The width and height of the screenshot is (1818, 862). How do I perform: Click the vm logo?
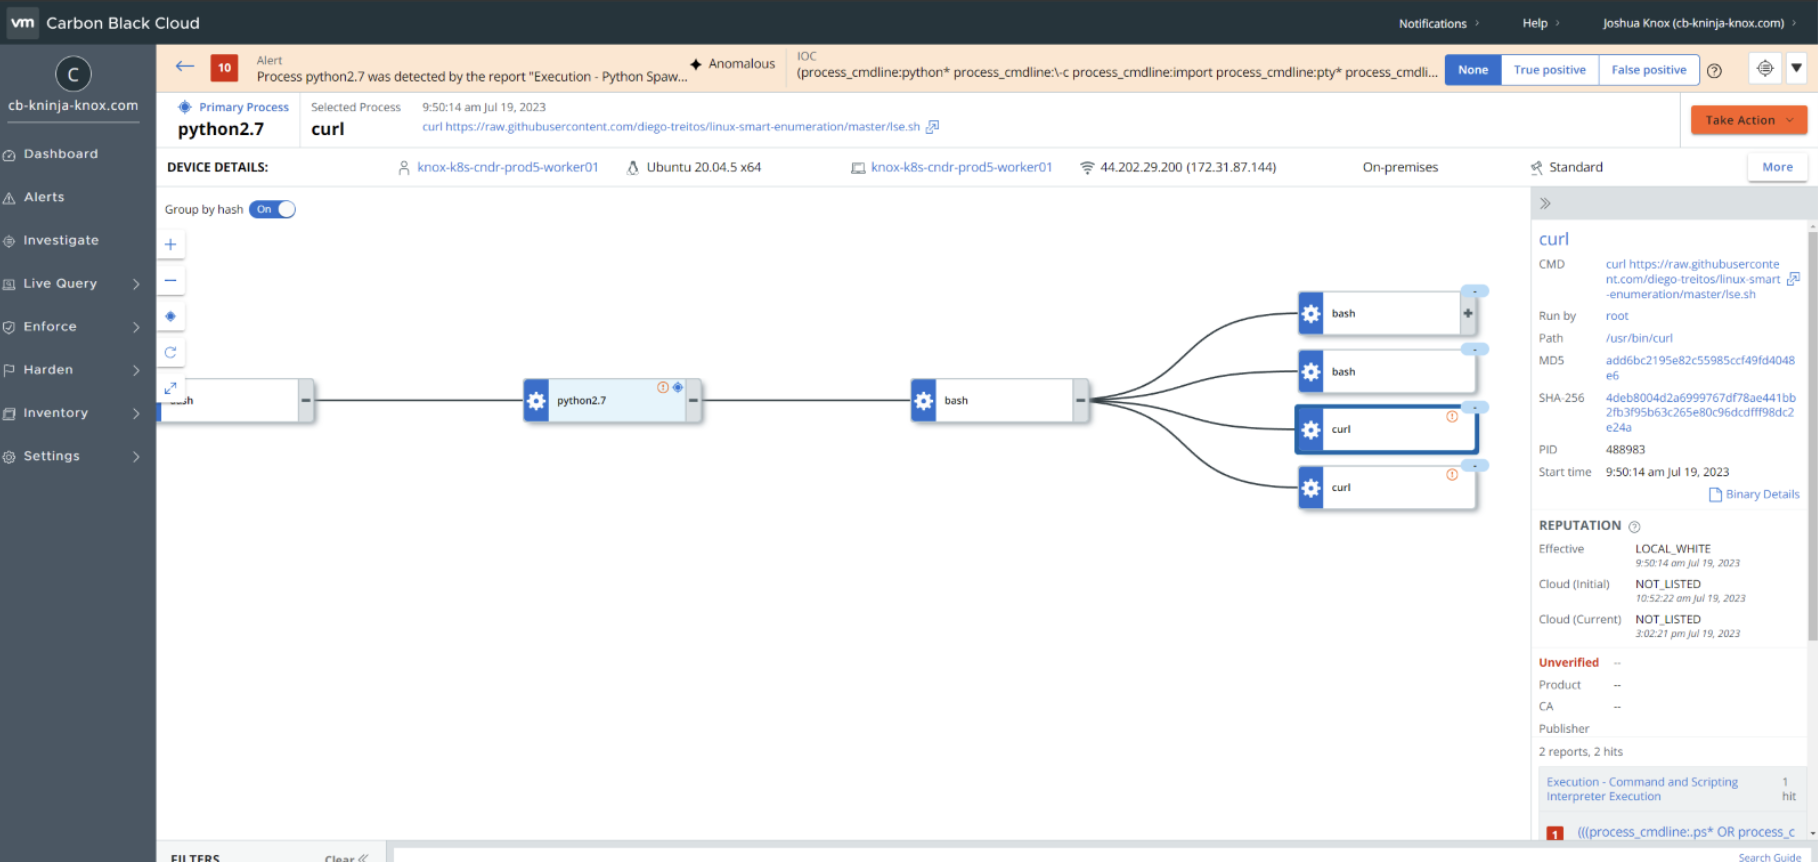tap(22, 22)
